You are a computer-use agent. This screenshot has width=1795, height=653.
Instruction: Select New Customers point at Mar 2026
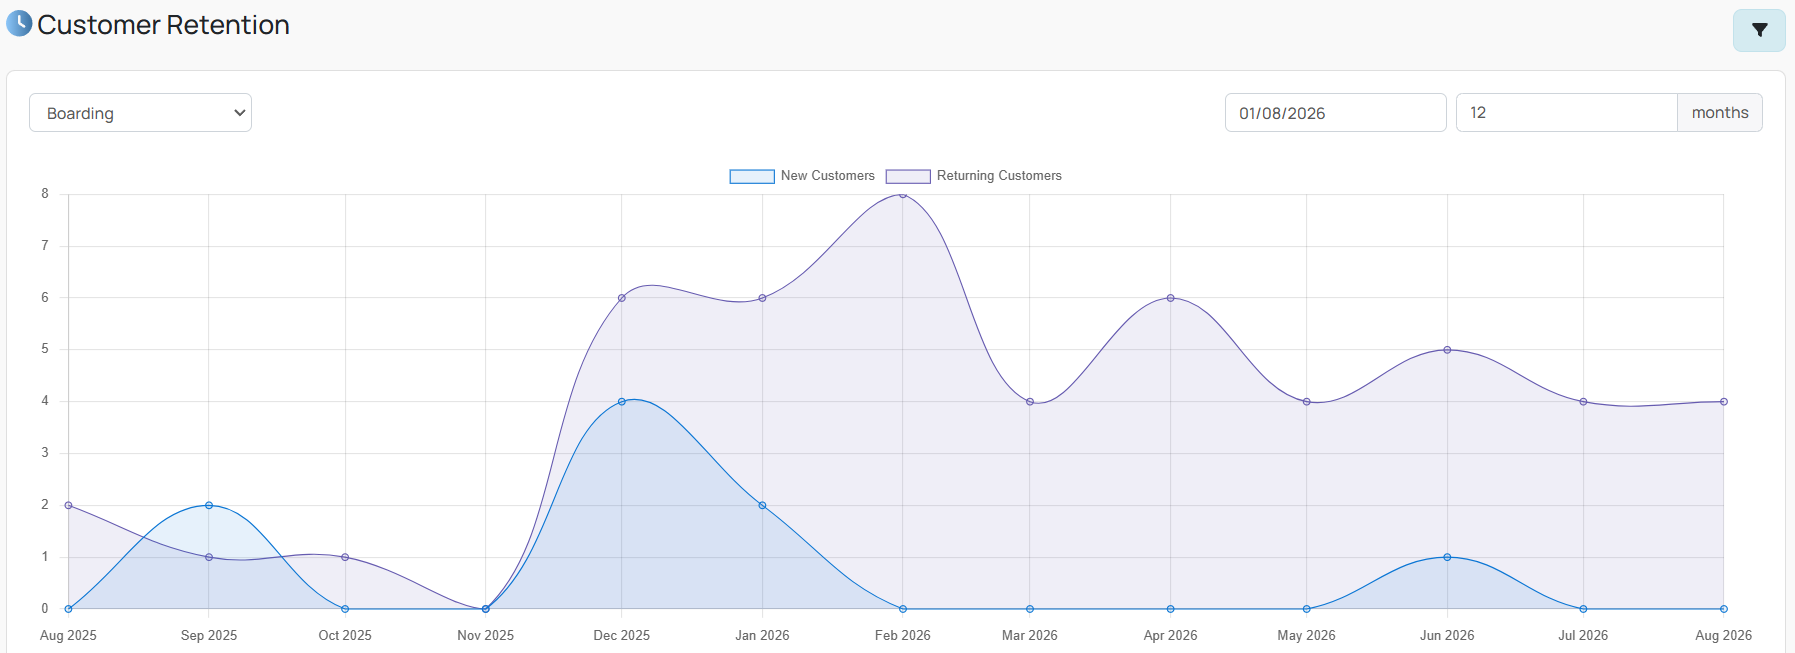(1030, 609)
